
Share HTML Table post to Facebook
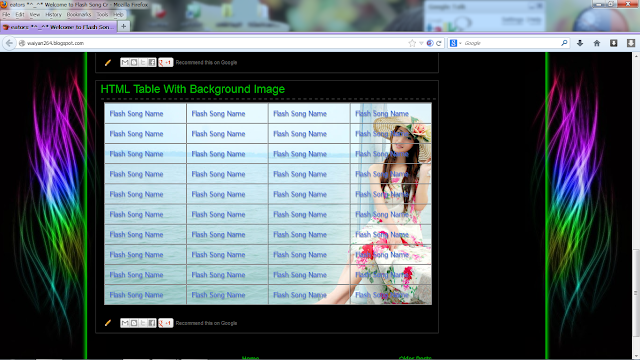pyautogui.click(x=152, y=323)
